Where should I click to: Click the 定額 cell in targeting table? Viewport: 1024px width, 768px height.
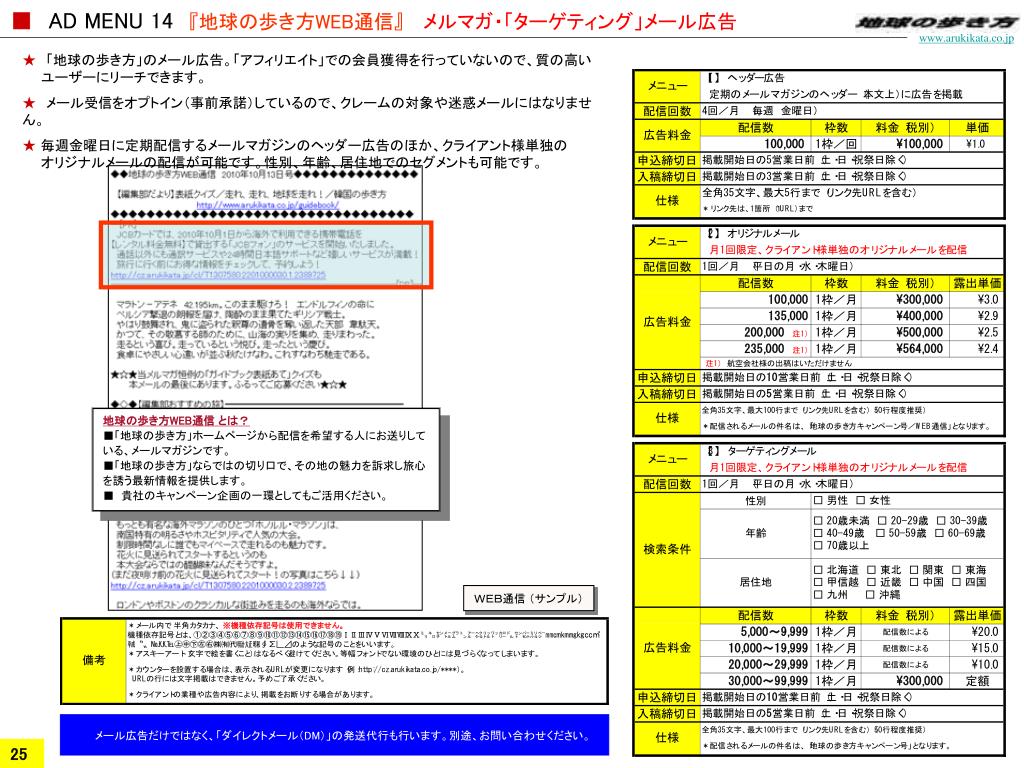(978, 680)
